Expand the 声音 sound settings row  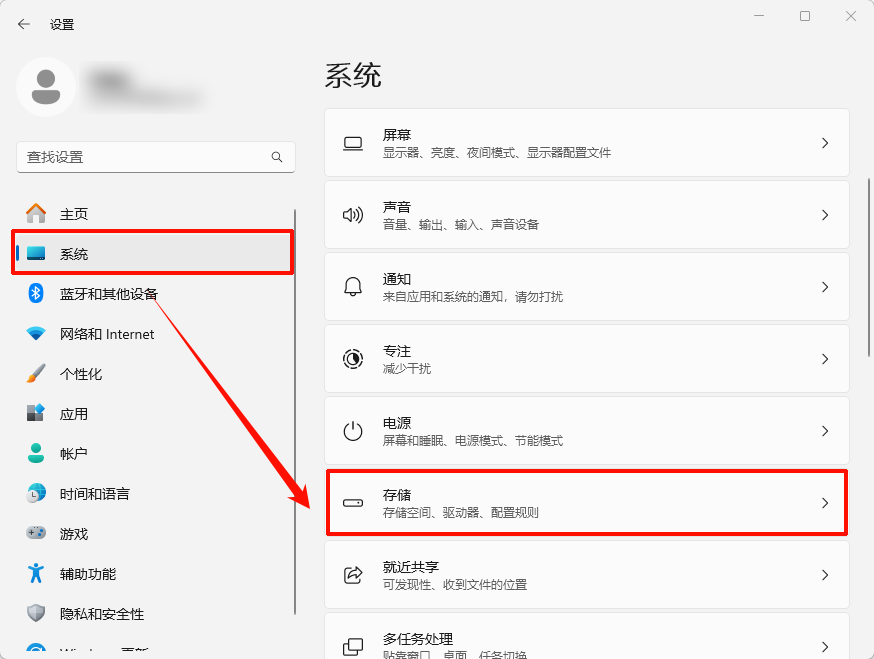click(586, 214)
